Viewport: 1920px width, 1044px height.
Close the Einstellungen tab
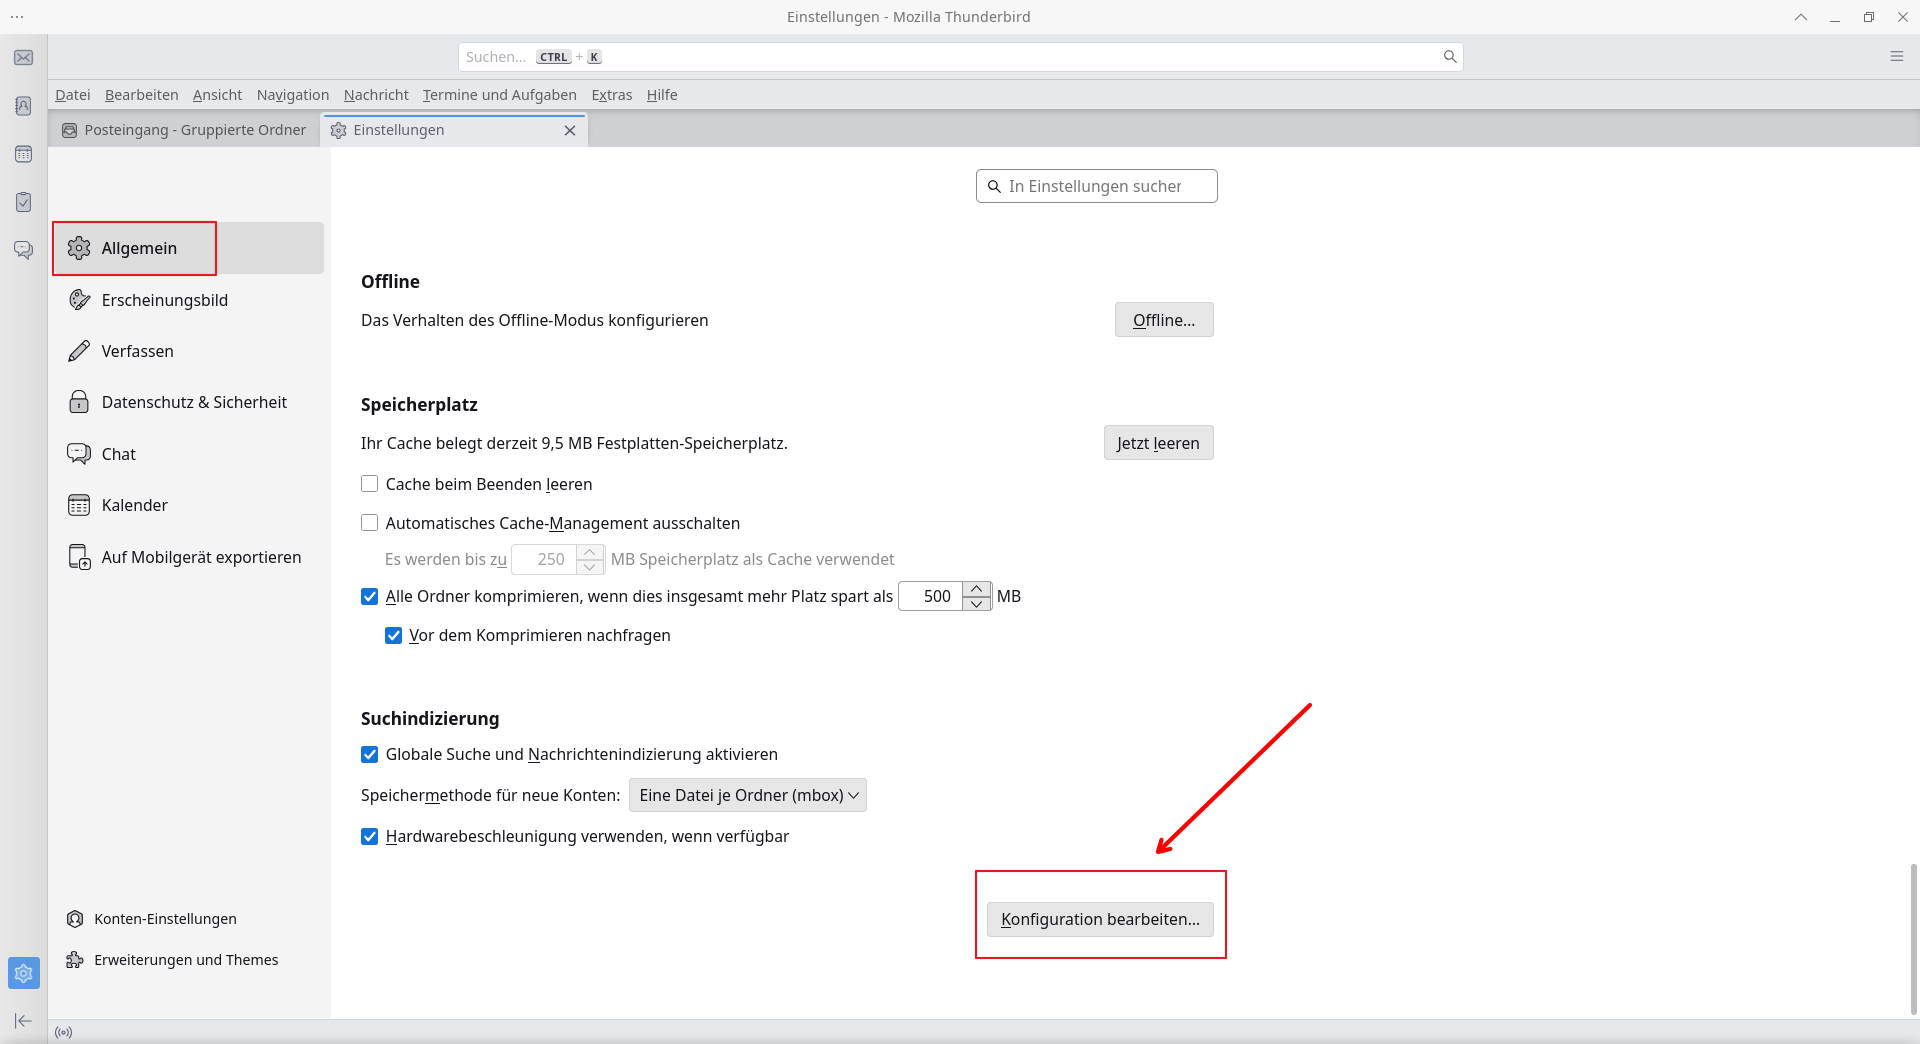(570, 131)
